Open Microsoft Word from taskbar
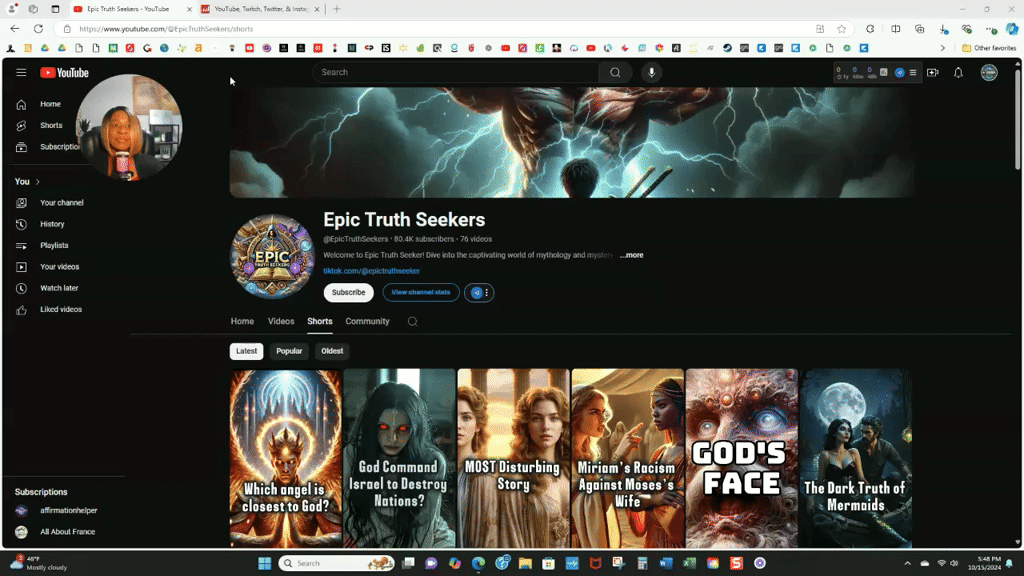This screenshot has width=1024, height=576. 665,563
